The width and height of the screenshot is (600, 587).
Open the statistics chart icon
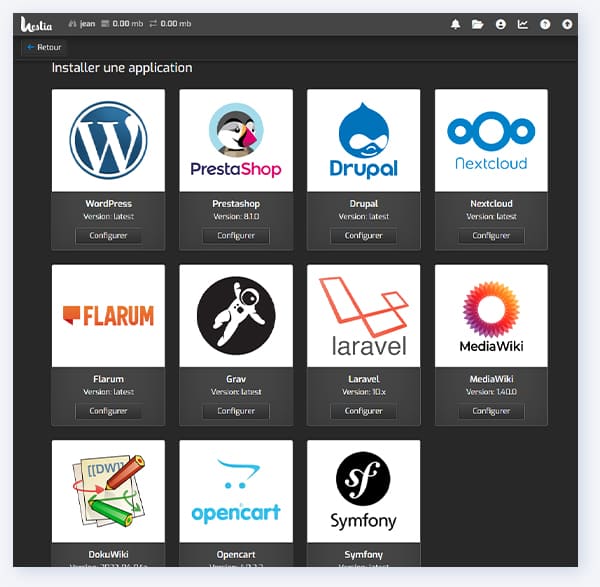[x=522, y=24]
